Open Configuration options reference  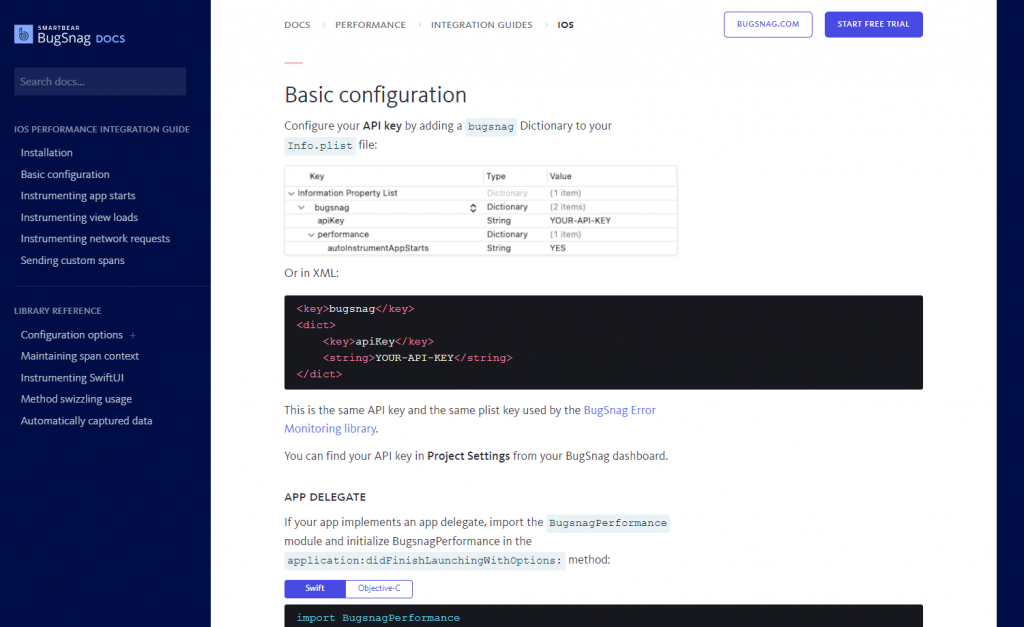(71, 335)
